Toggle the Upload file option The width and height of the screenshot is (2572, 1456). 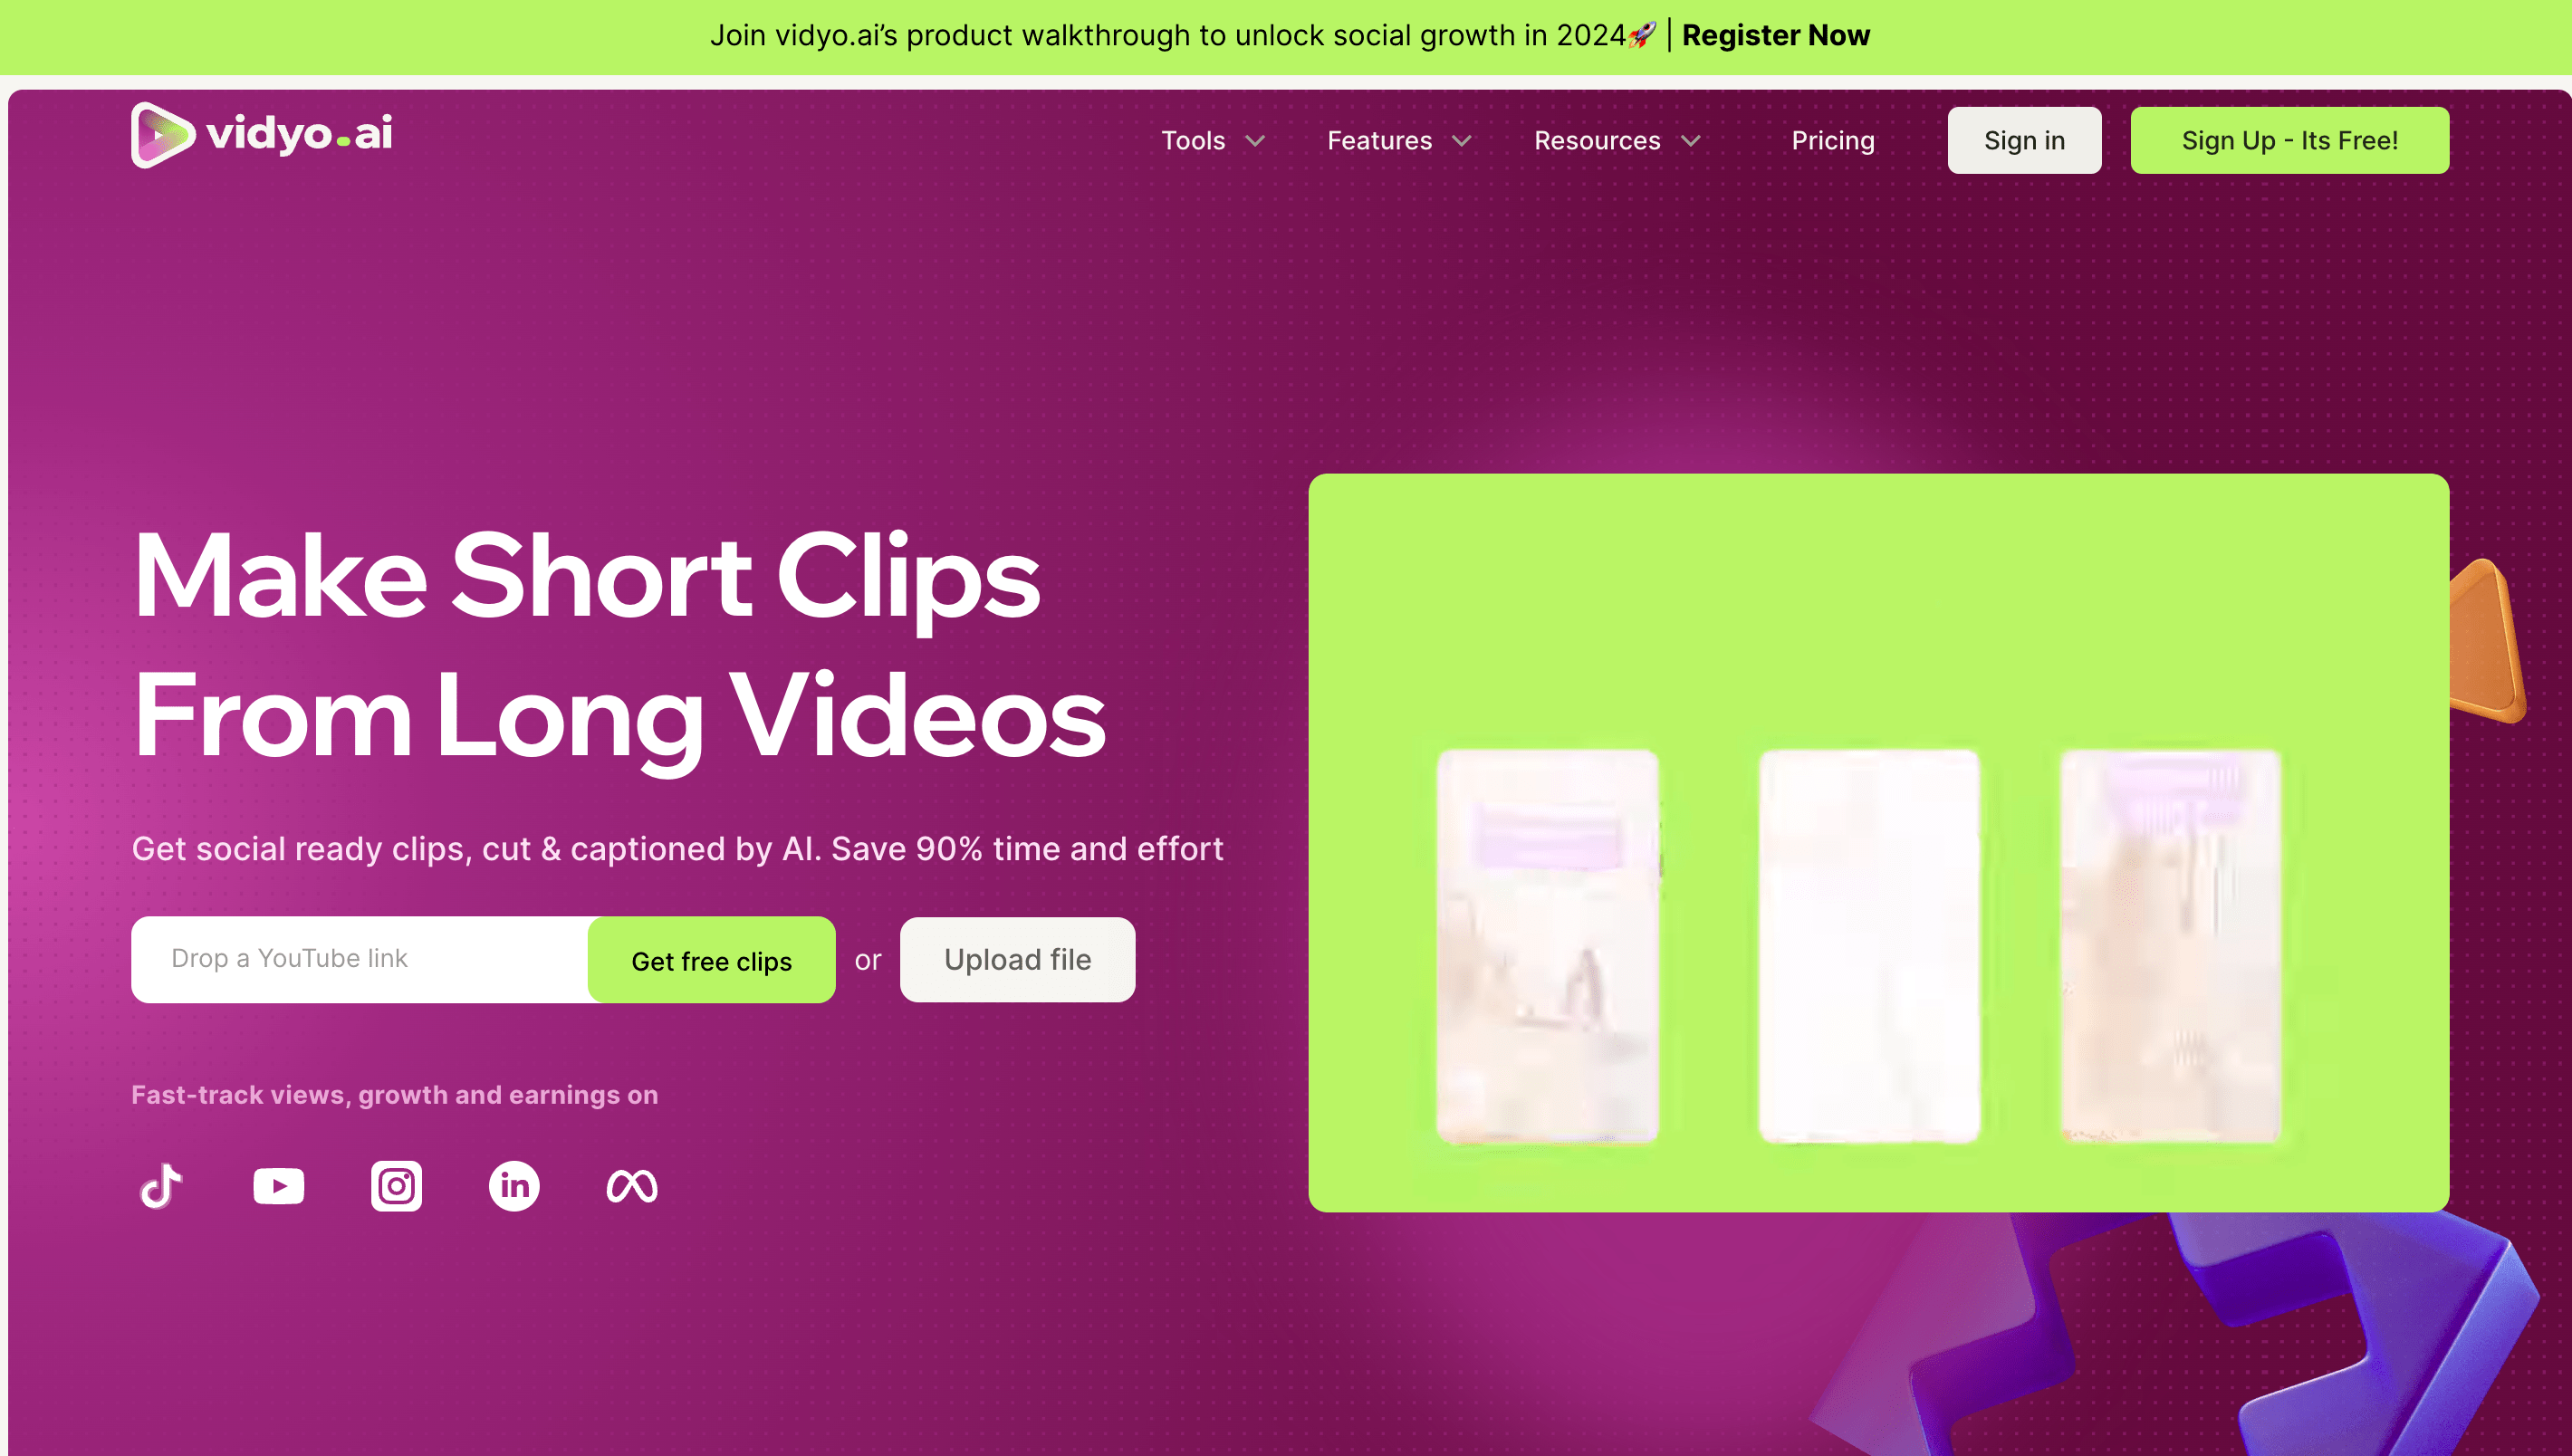pos(1016,960)
